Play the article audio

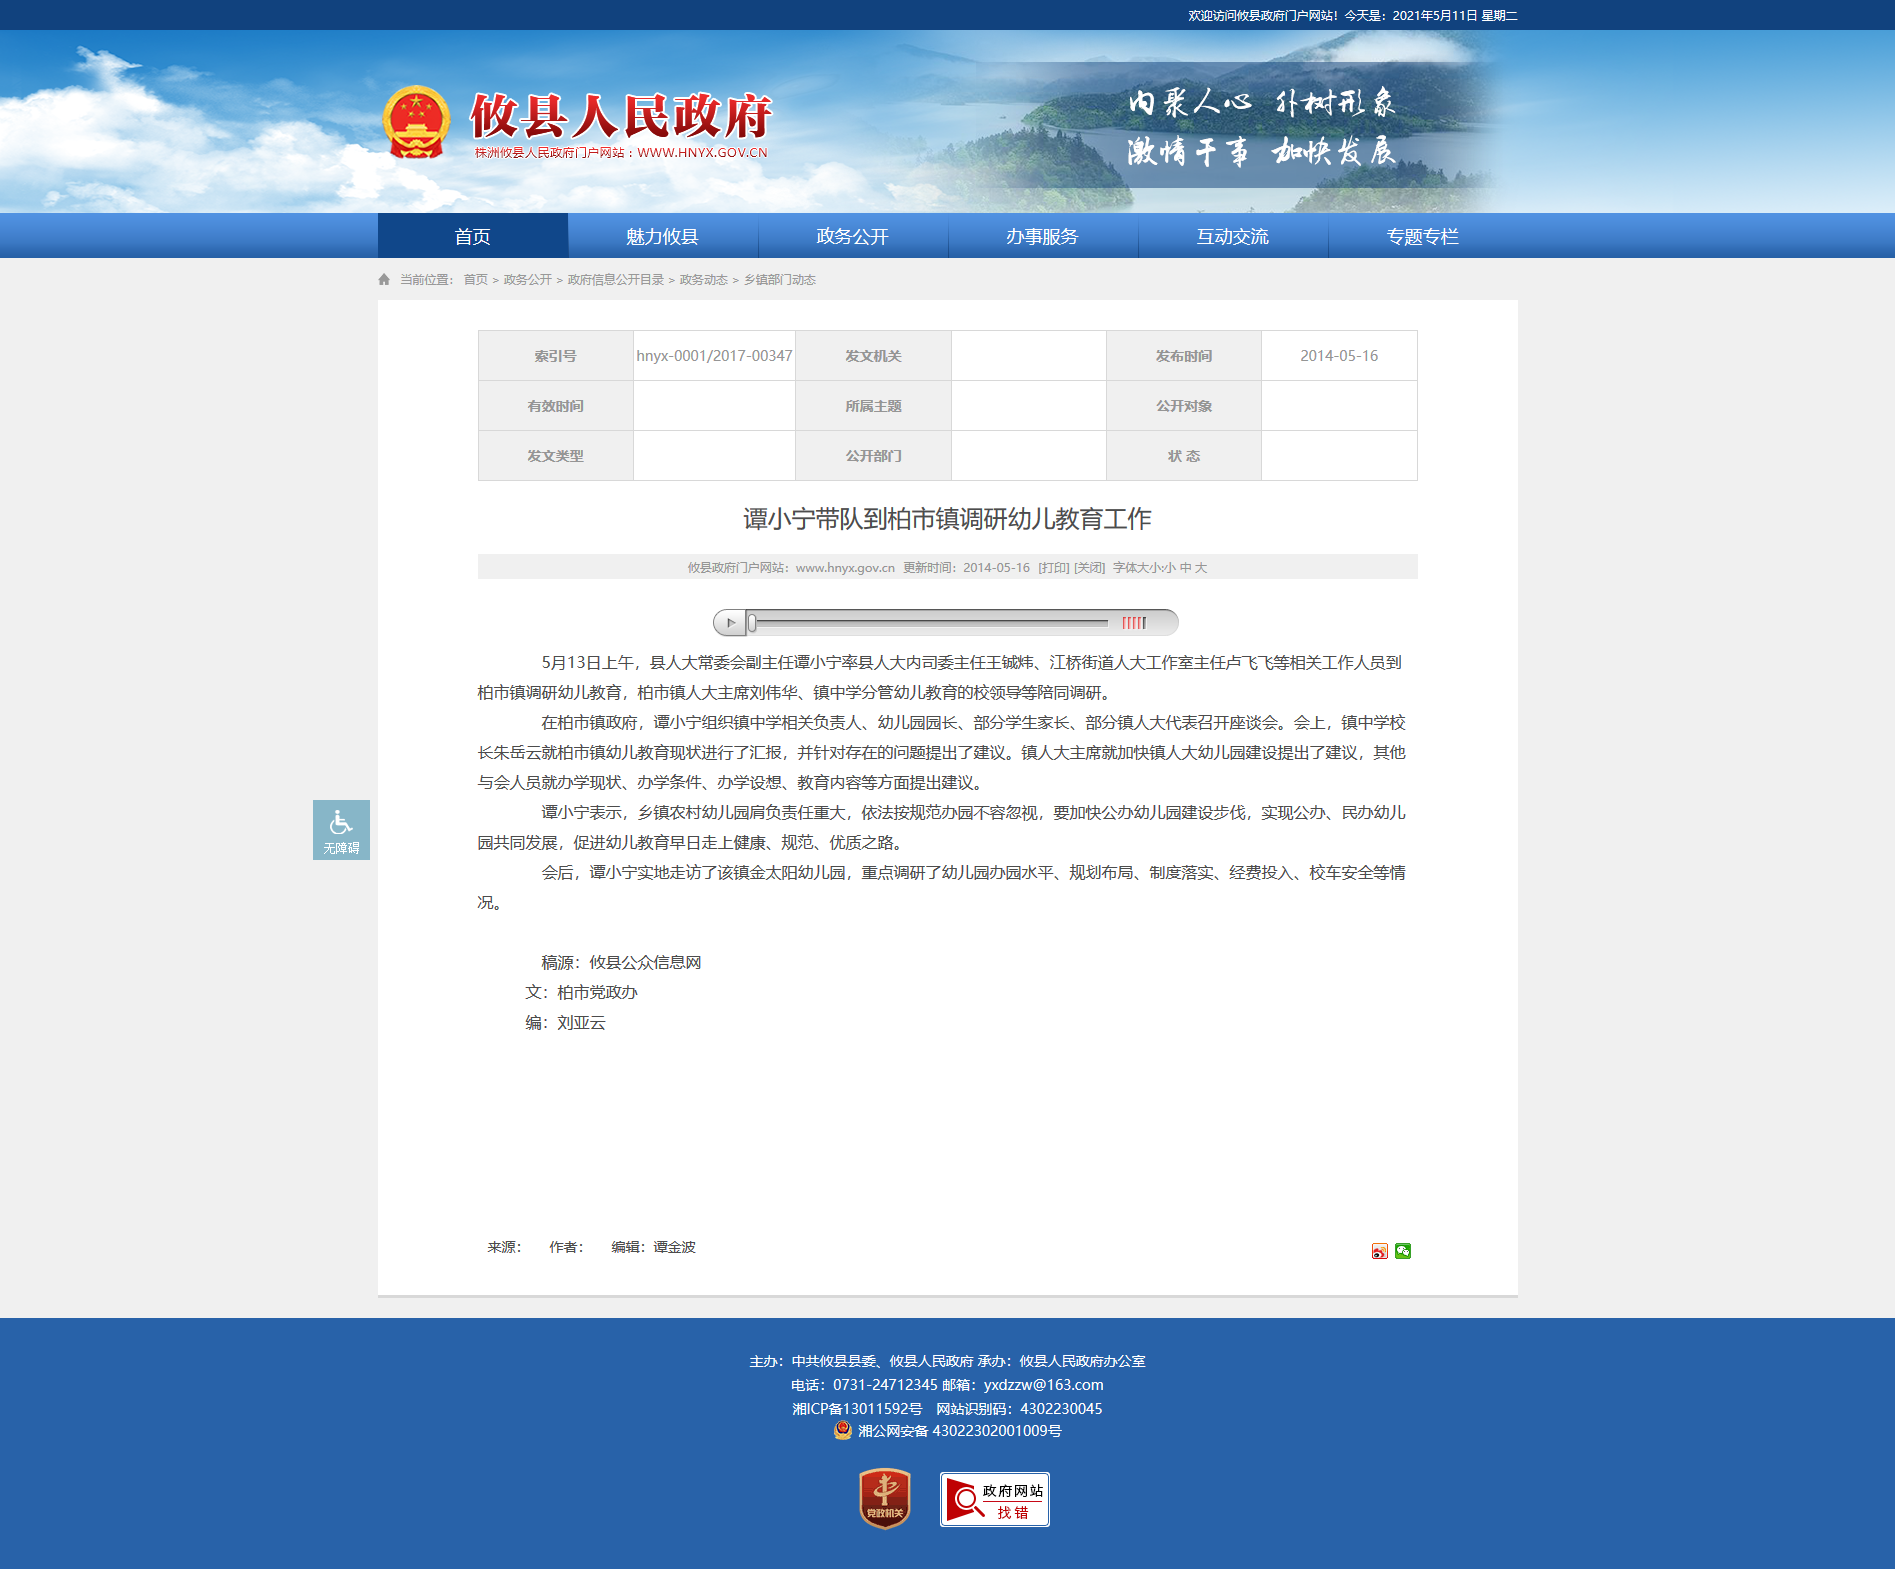730,623
